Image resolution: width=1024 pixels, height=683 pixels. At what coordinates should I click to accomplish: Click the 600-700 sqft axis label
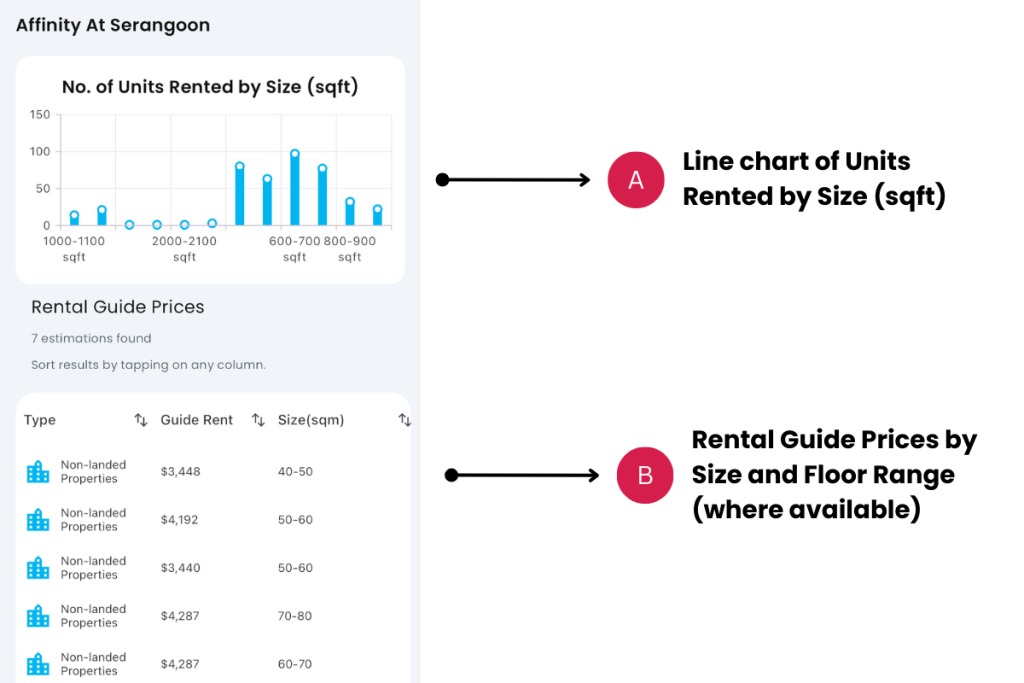(294, 248)
